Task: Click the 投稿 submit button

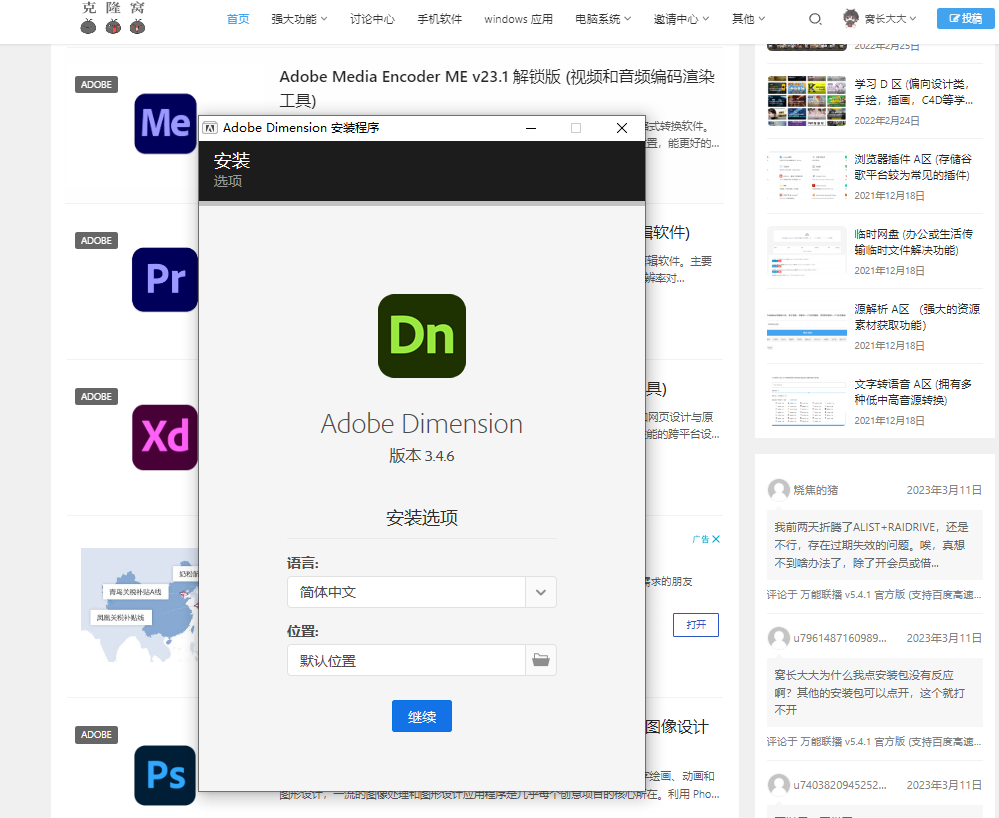Action: [x=965, y=18]
